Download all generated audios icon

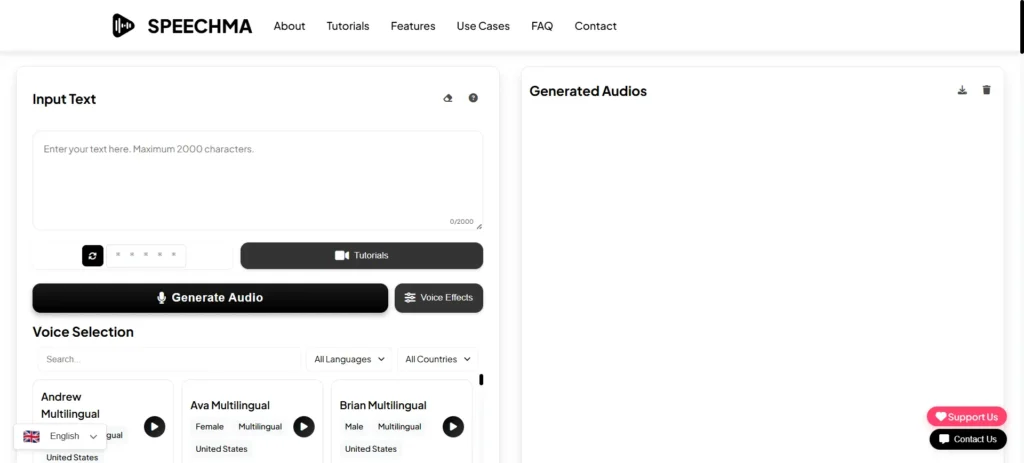pyautogui.click(x=962, y=90)
